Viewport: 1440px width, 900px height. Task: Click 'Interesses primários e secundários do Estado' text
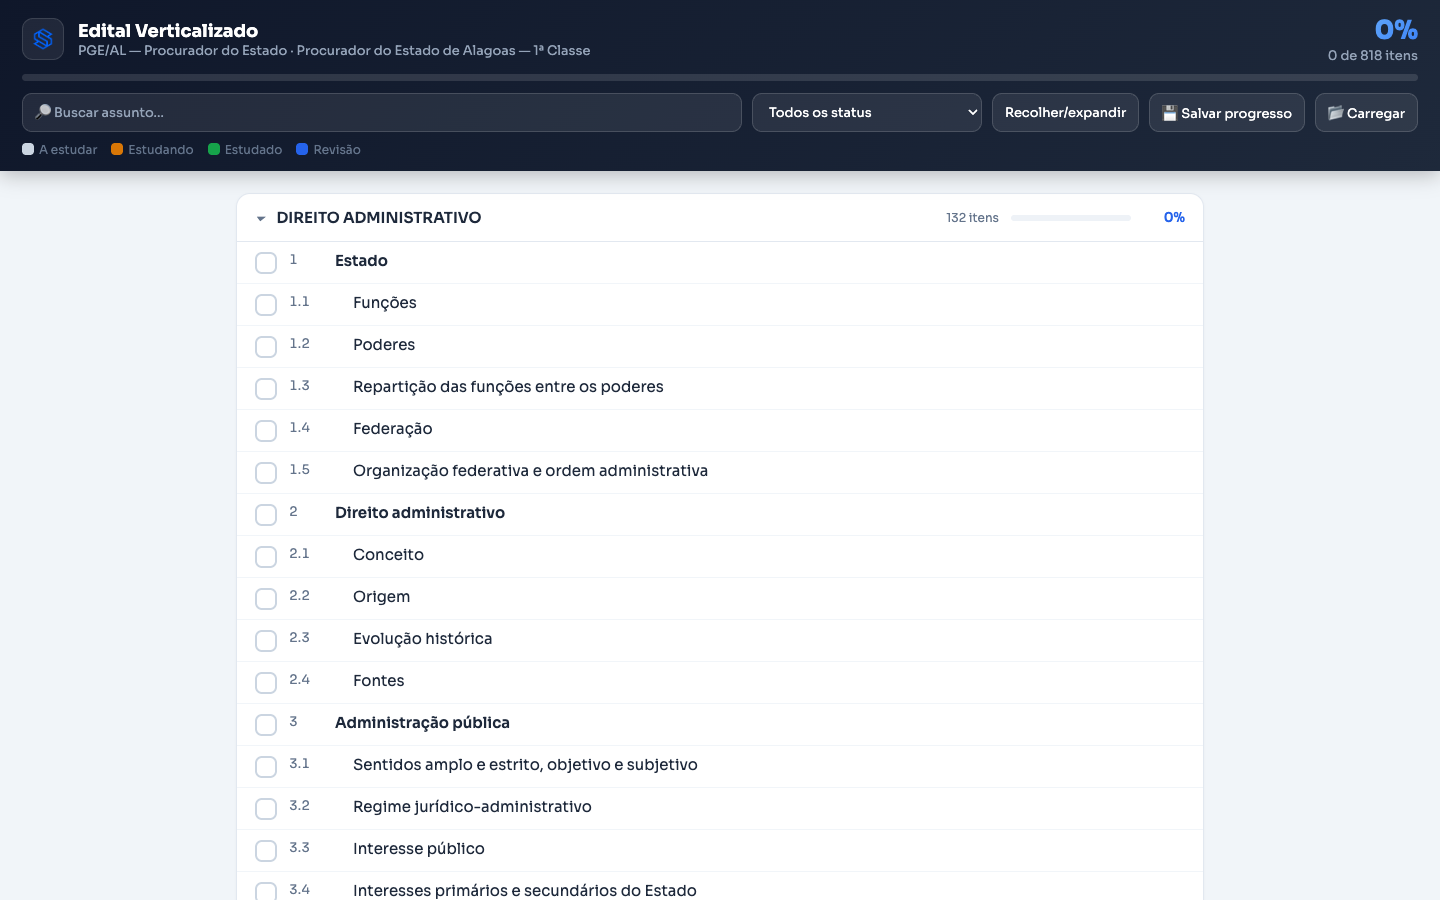pos(525,890)
